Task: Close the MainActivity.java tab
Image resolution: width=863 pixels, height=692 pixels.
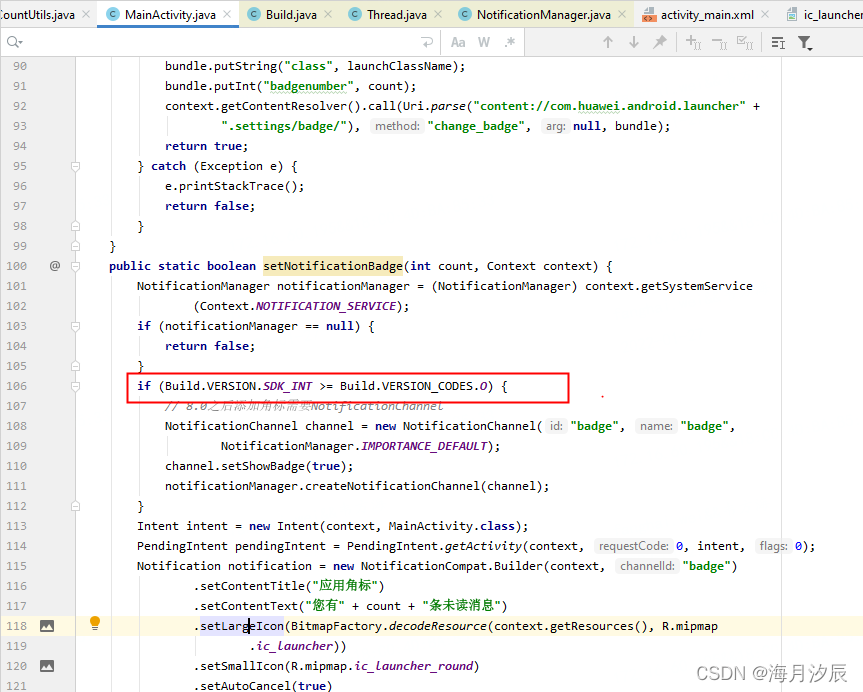Action: [x=227, y=14]
